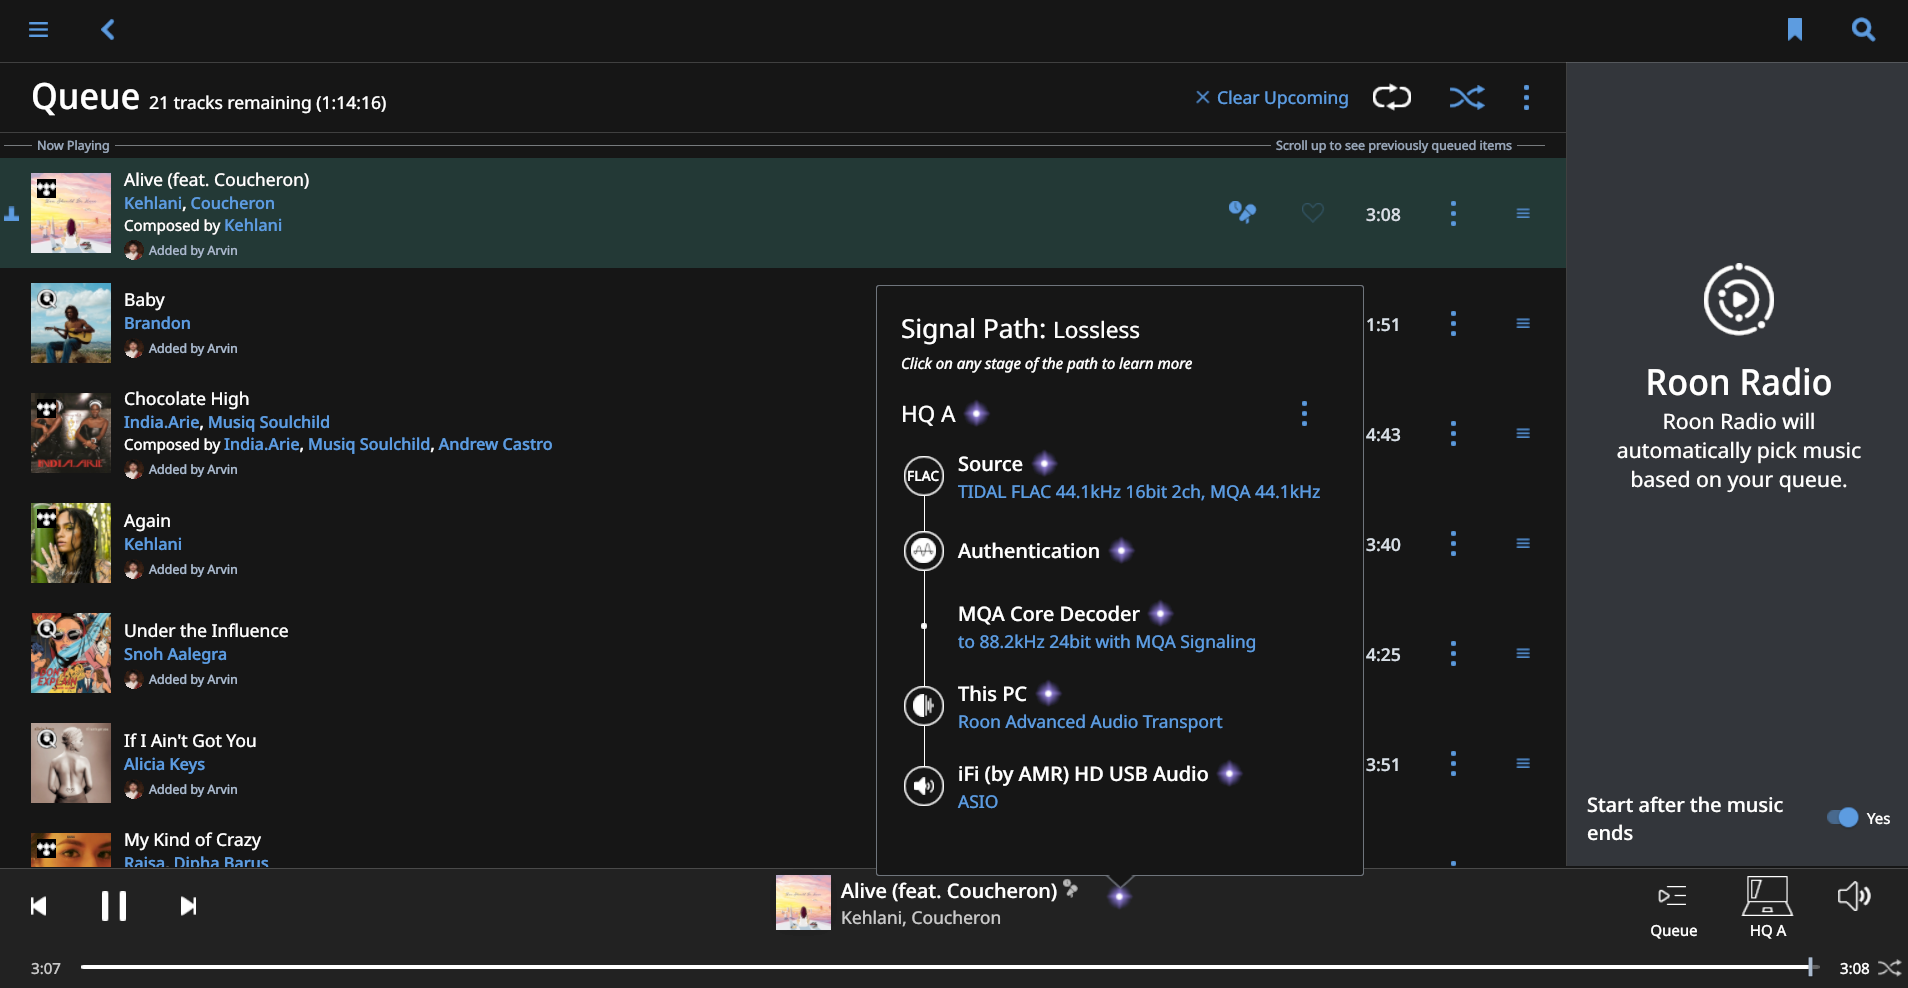The height and width of the screenshot is (988, 1908).
Task: Clear Upcoming tracks
Action: click(x=1272, y=97)
